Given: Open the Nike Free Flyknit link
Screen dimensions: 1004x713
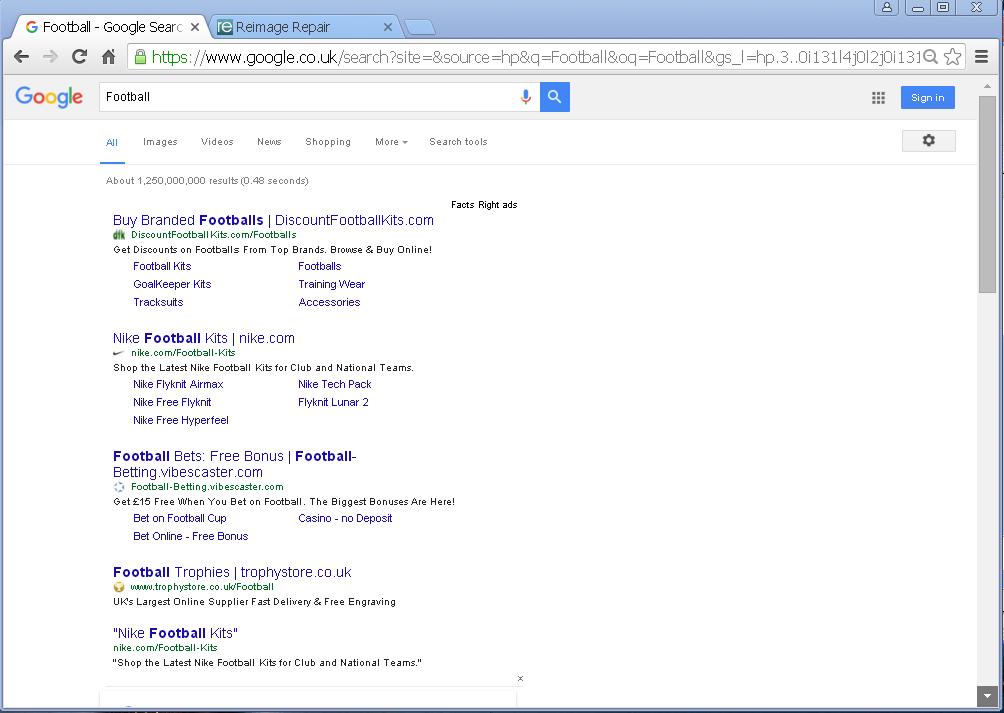Looking at the screenshot, I should [x=172, y=402].
